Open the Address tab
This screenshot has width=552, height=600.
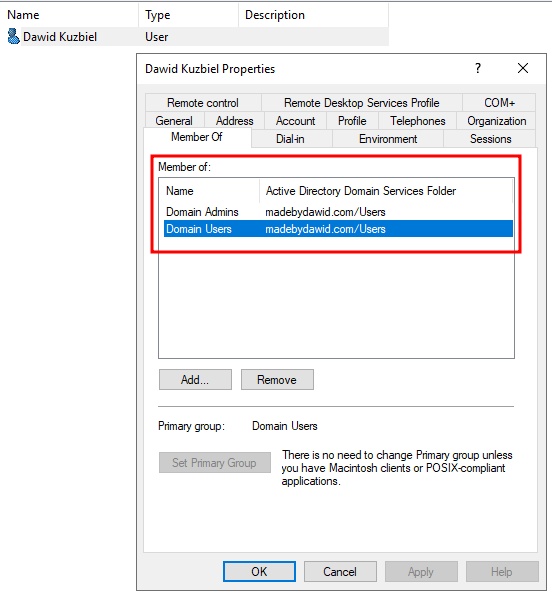[x=234, y=121]
